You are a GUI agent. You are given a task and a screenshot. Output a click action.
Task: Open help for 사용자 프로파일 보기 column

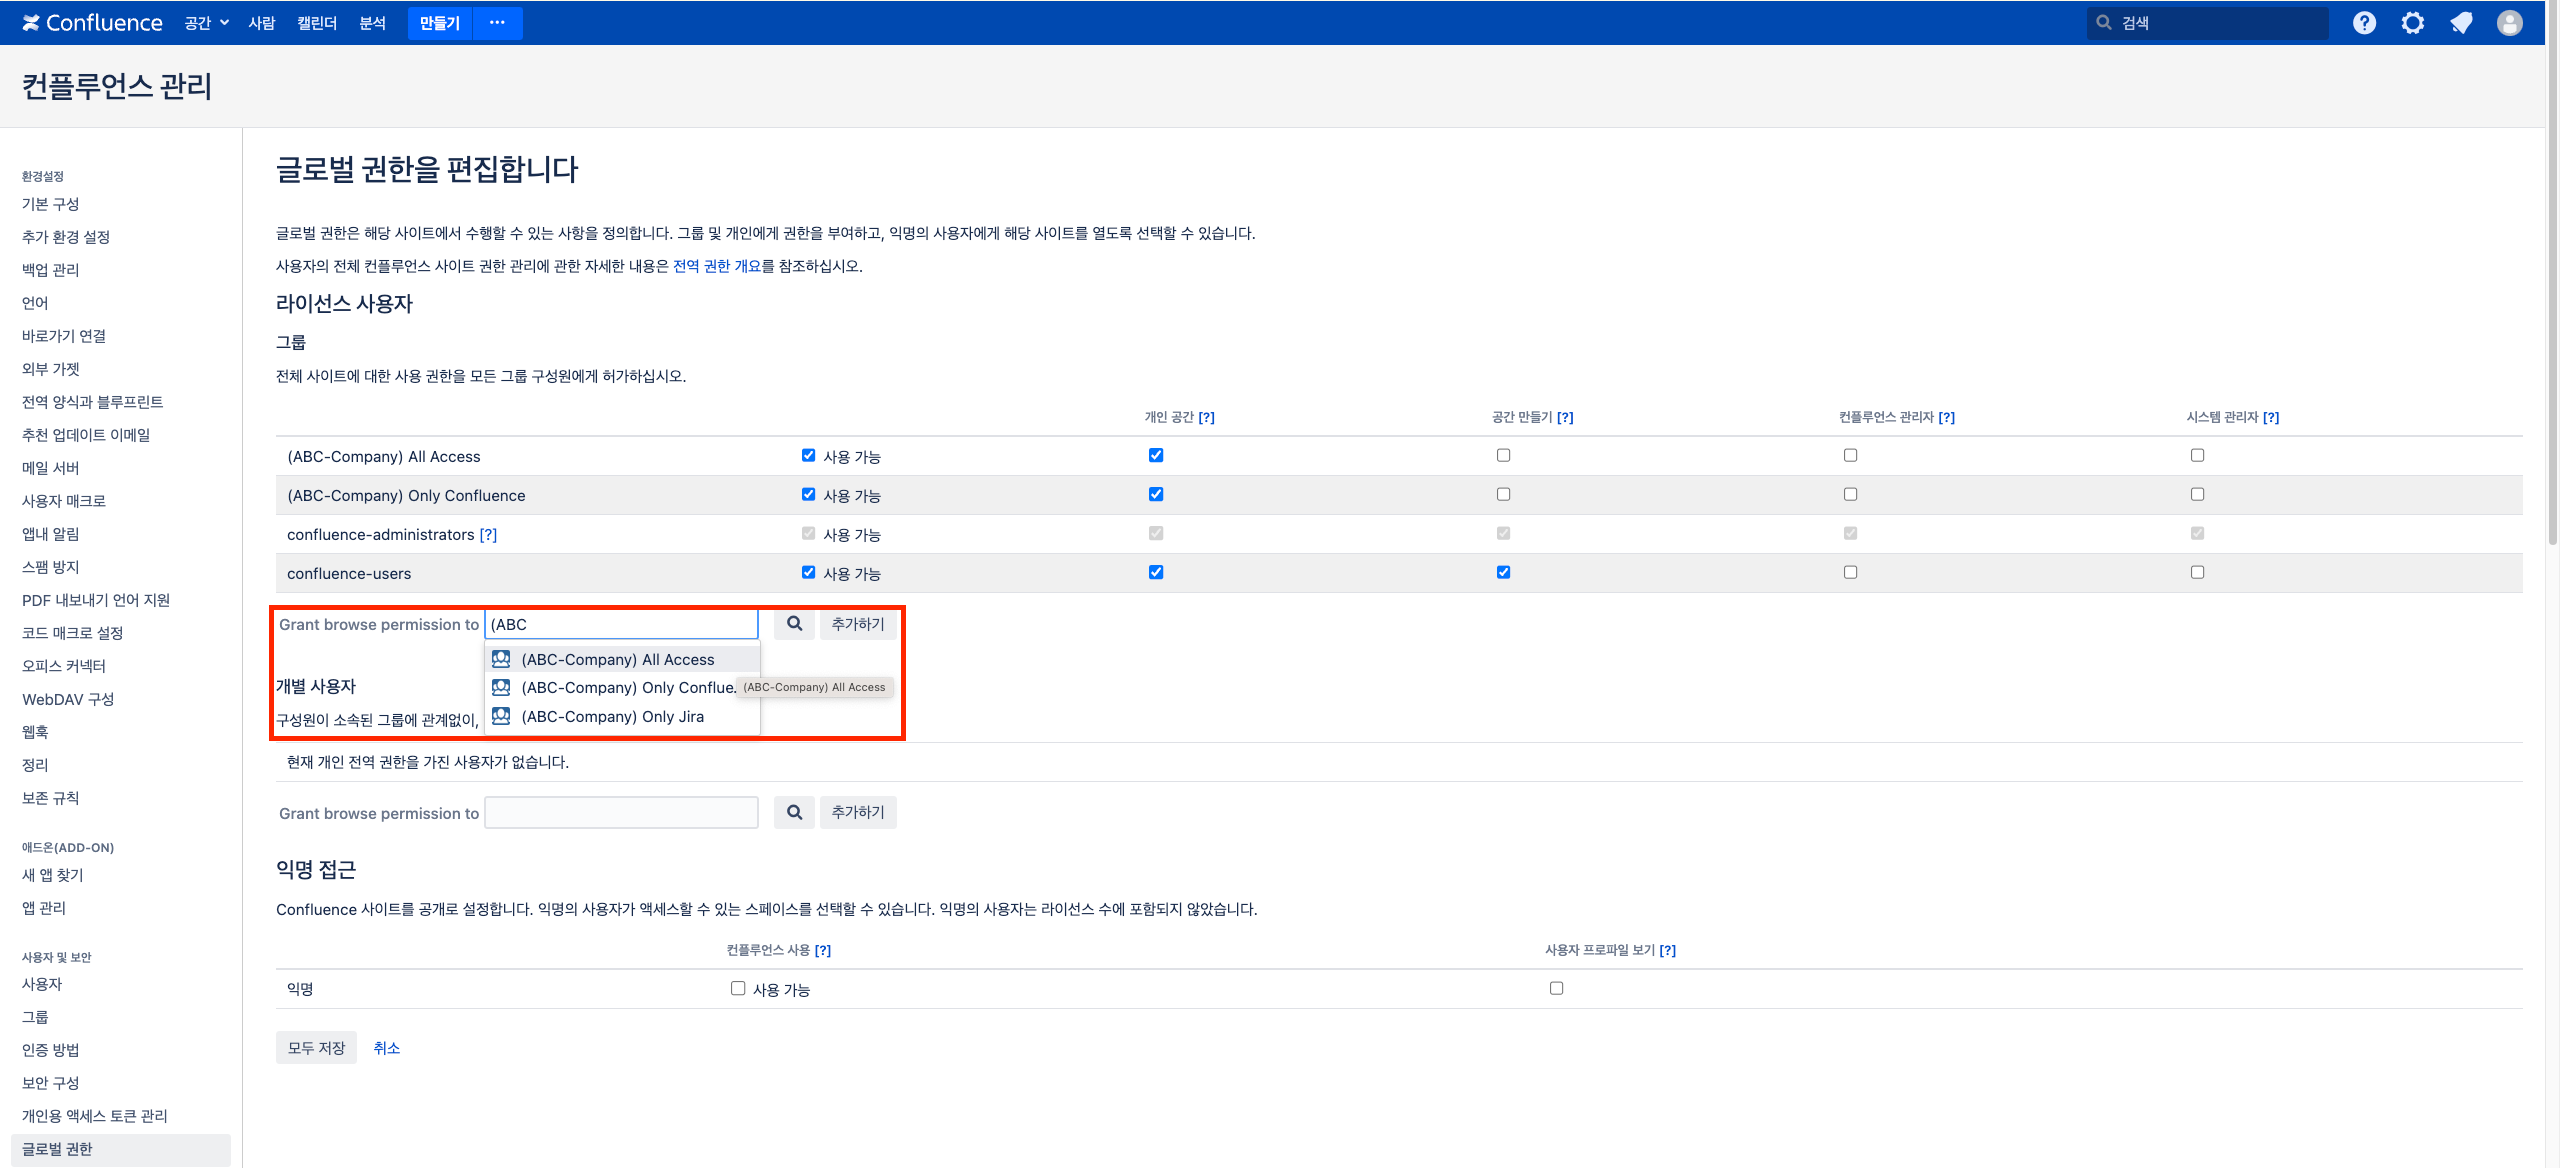point(1668,950)
